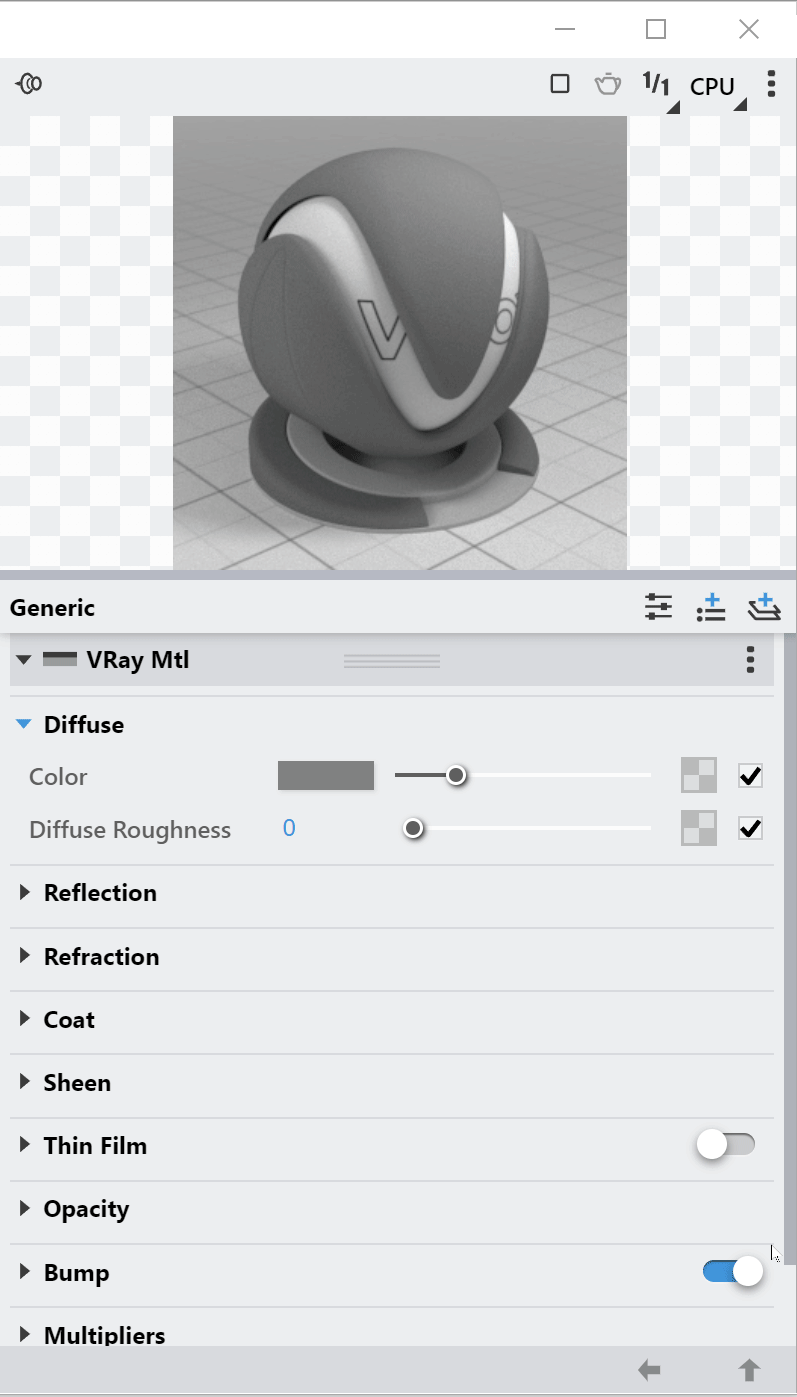
Task: Click the VRay Mtl drag handle lines
Action: click(392, 661)
